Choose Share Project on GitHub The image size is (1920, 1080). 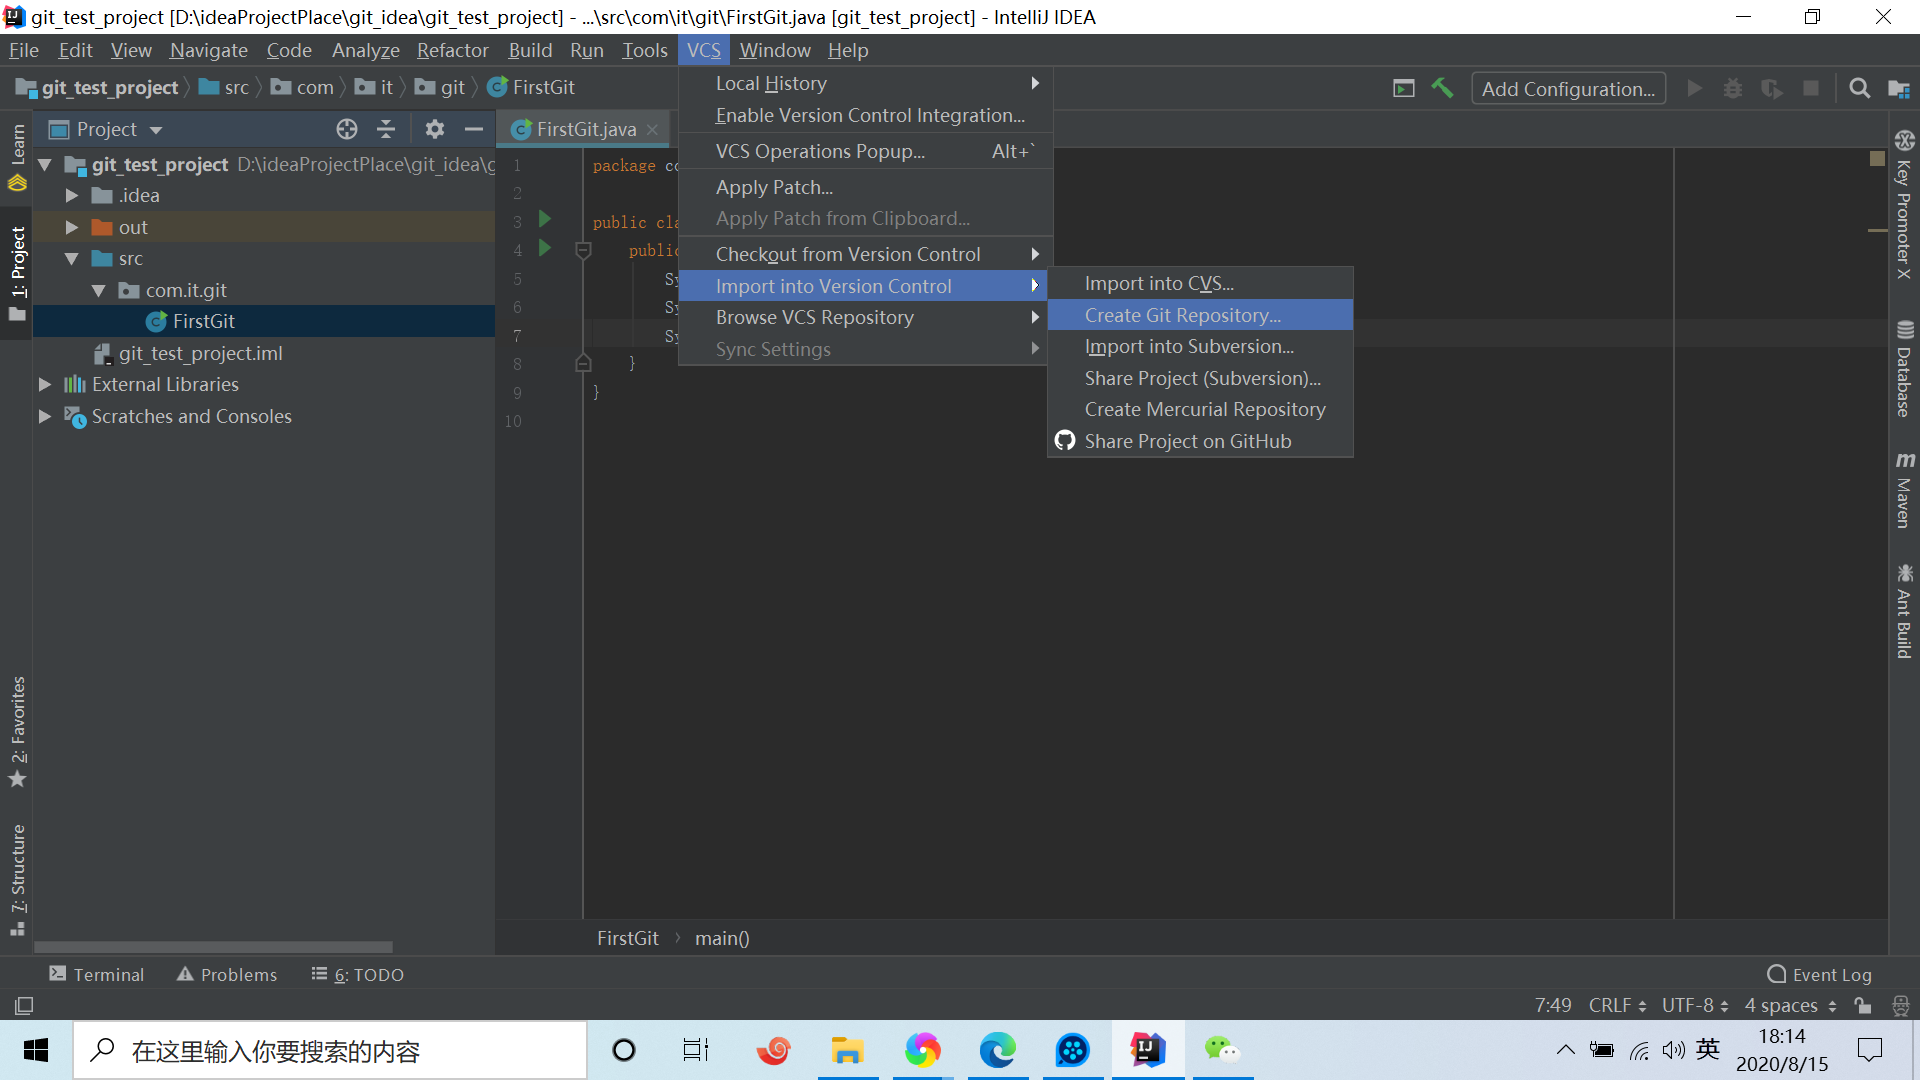tap(1200, 441)
